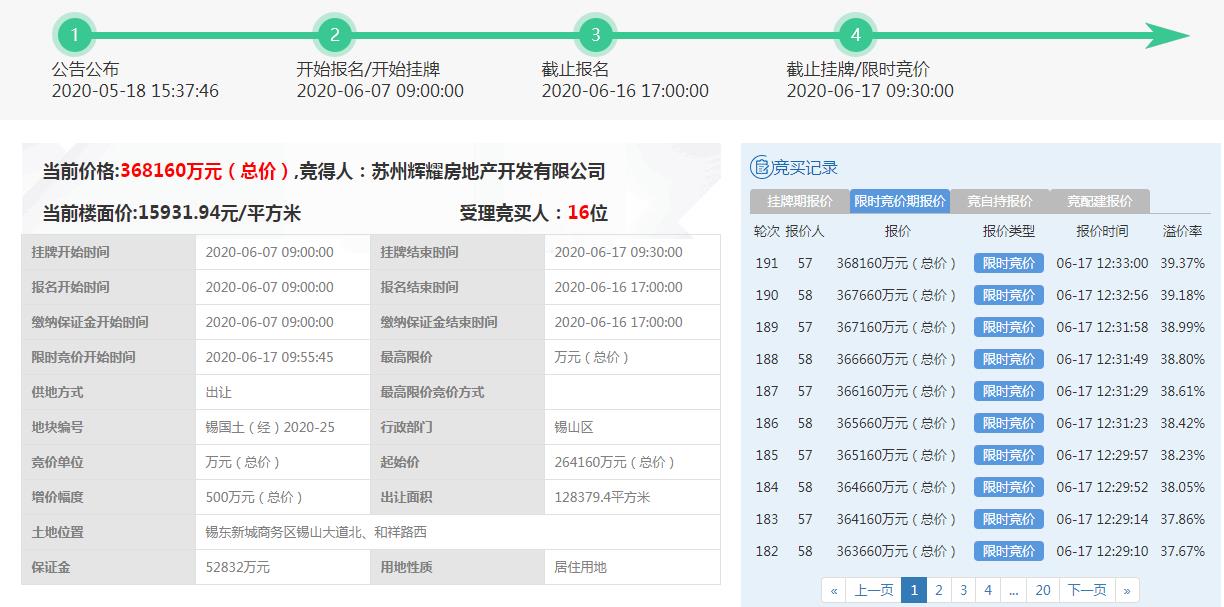Click 限时竞价 badge in round 183 row
The height and width of the screenshot is (607, 1224).
1009,520
